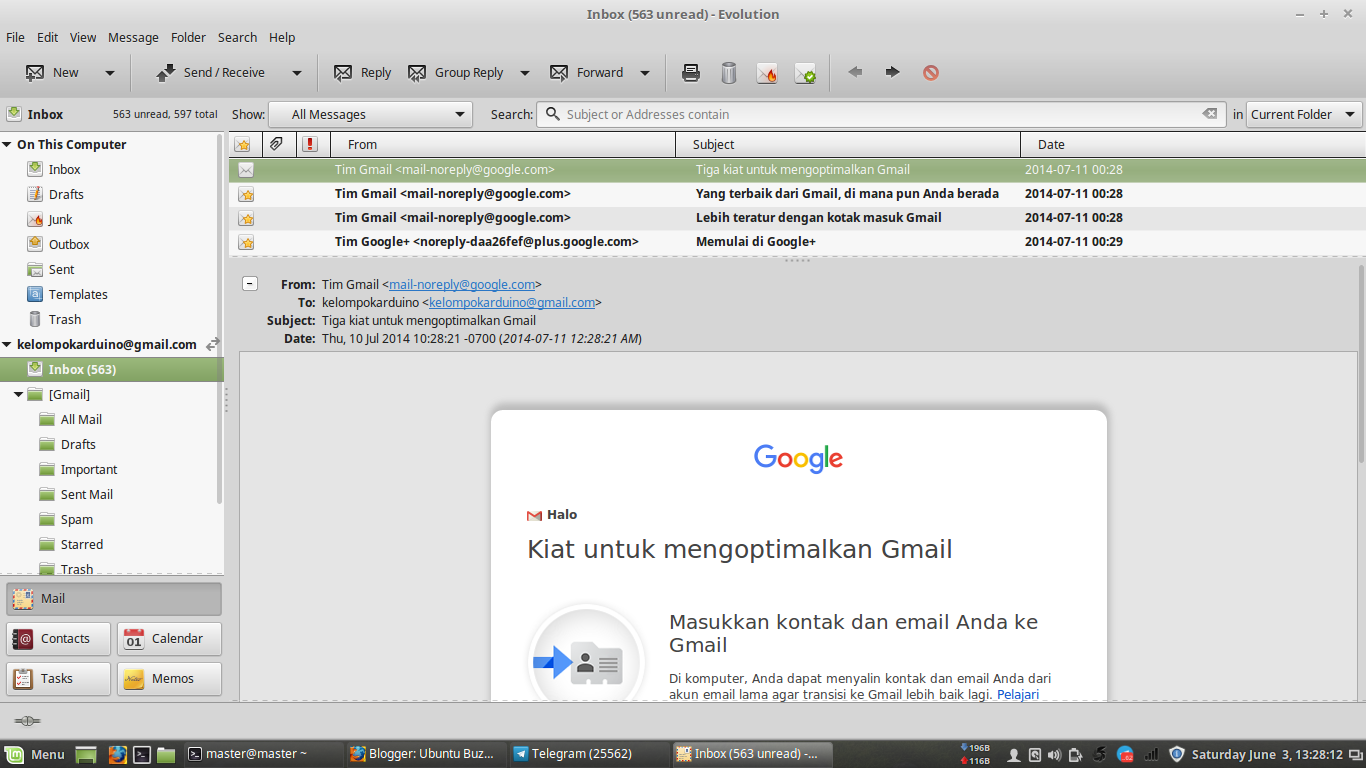
Task: Open the Send / Receive dropdown arrow
Action: [297, 73]
